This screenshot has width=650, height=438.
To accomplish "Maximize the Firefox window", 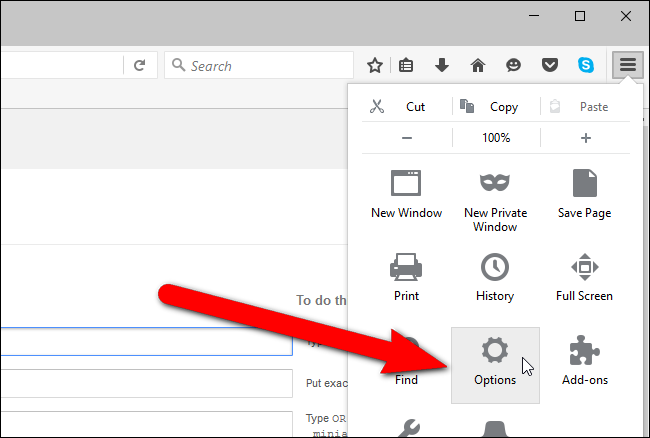I will click(580, 16).
